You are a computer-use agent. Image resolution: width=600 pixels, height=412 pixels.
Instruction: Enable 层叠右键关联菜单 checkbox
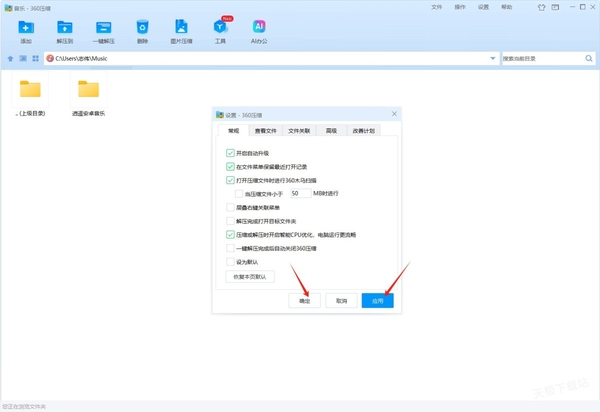[230, 207]
